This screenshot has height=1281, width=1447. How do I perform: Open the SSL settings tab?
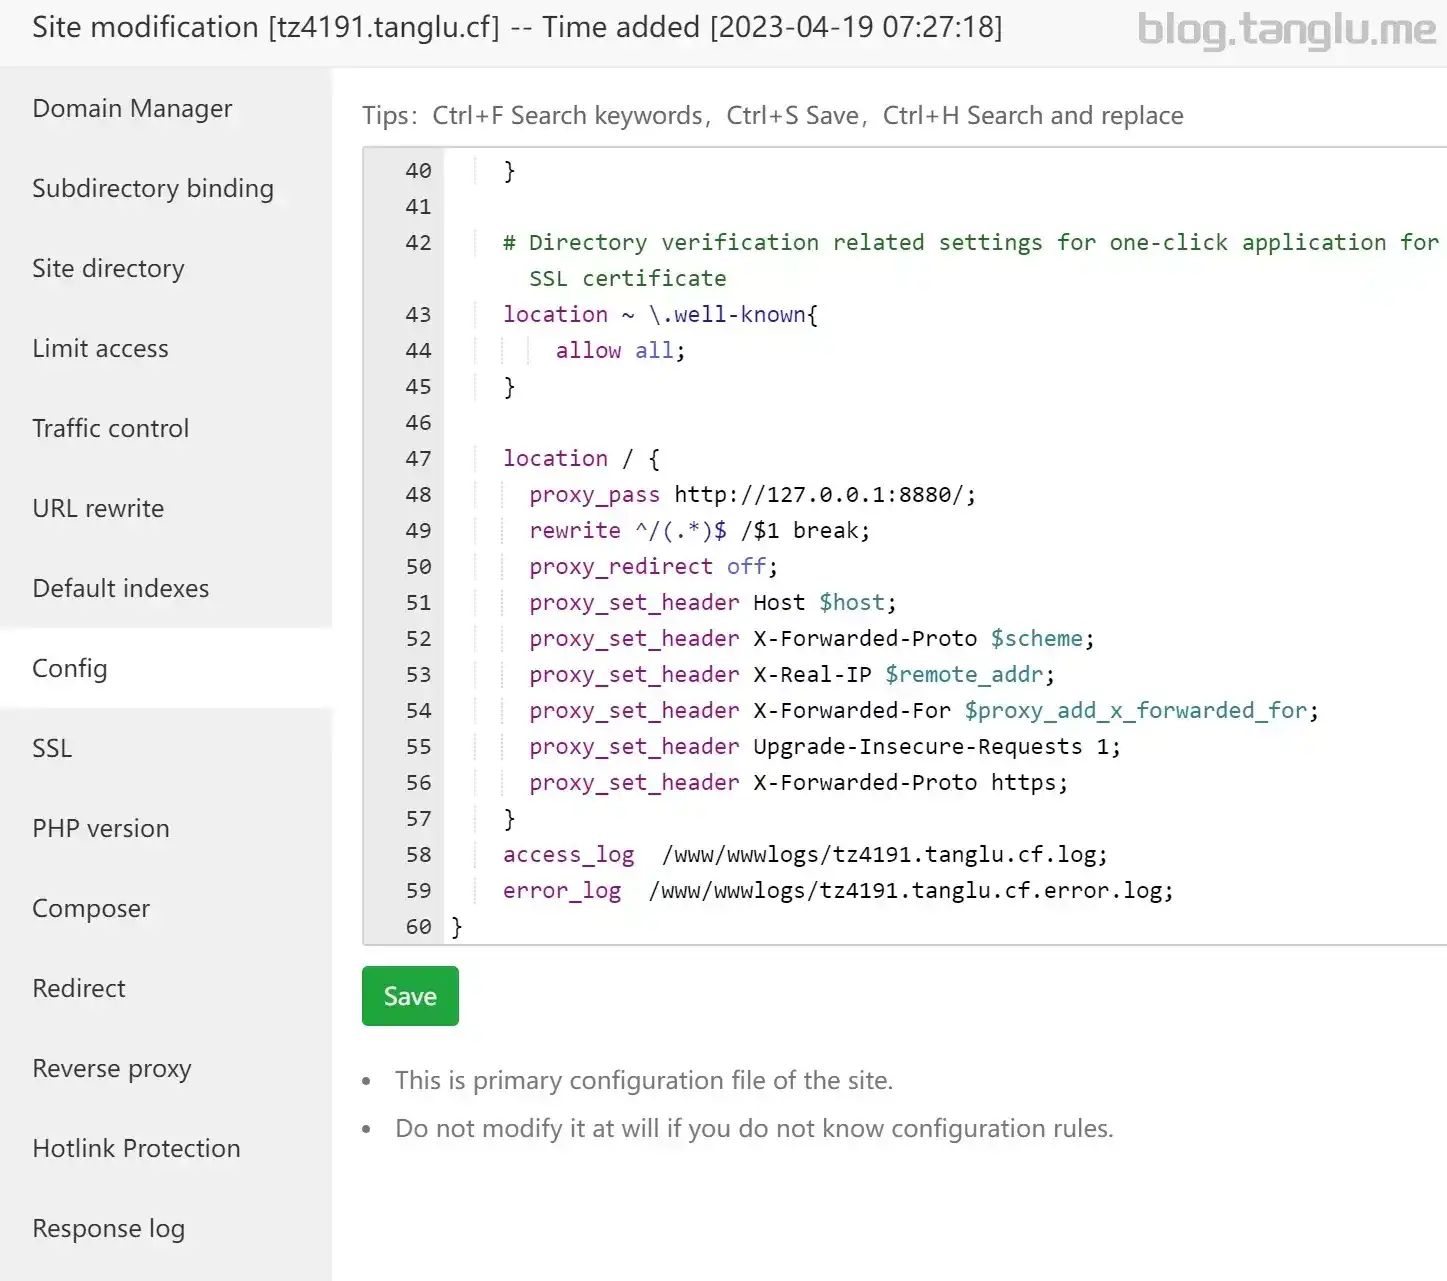pyautogui.click(x=52, y=748)
